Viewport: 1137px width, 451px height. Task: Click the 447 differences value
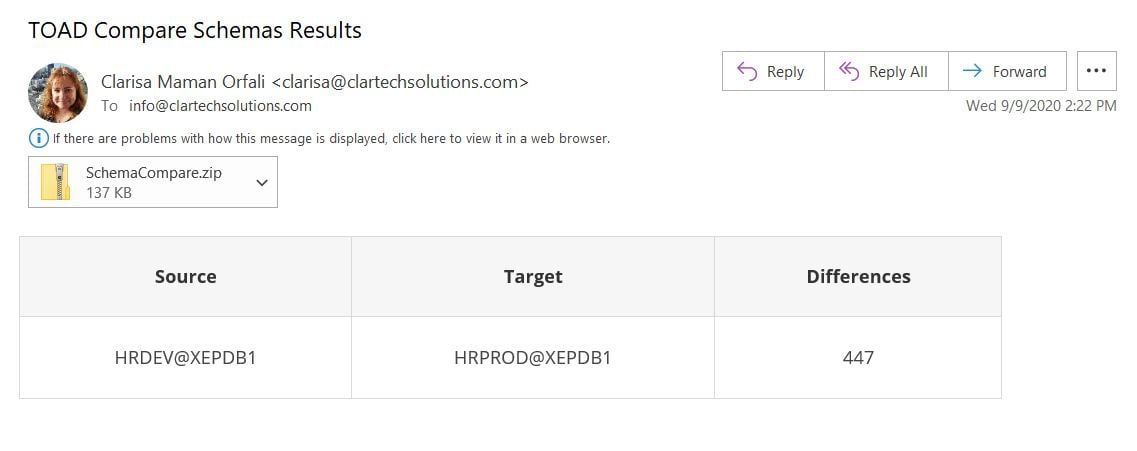859,357
